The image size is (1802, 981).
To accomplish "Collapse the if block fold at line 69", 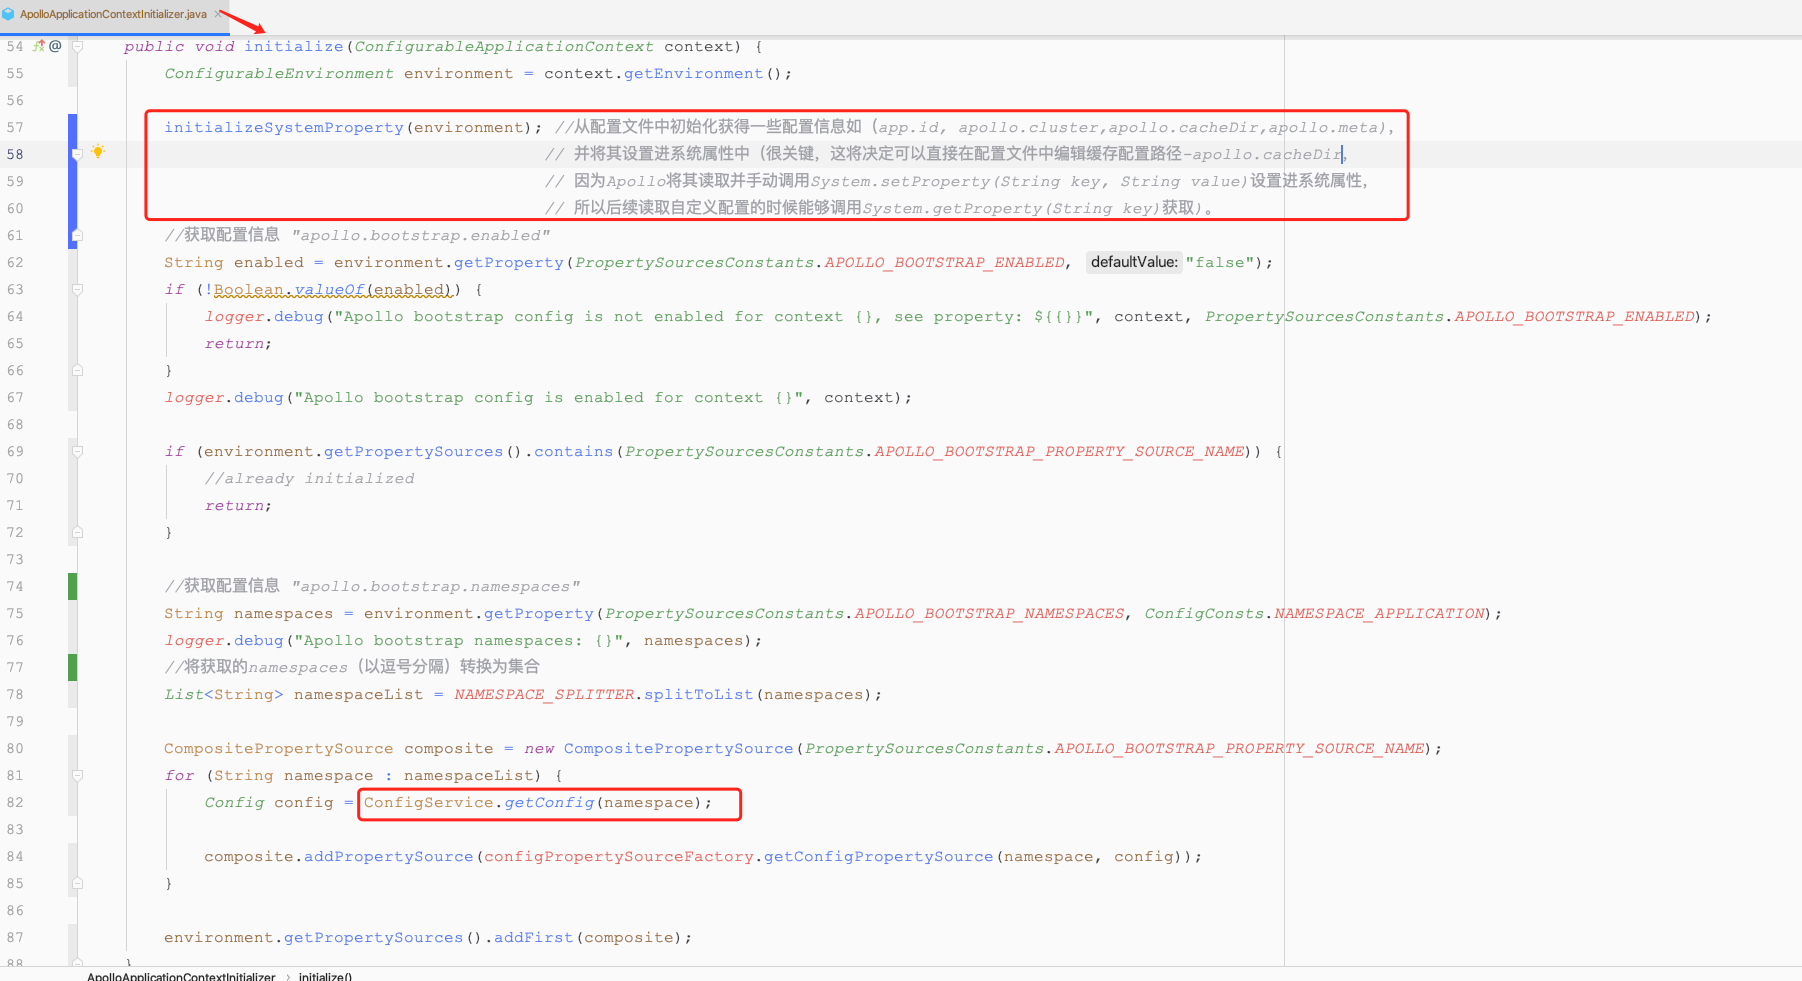I will pos(77,451).
